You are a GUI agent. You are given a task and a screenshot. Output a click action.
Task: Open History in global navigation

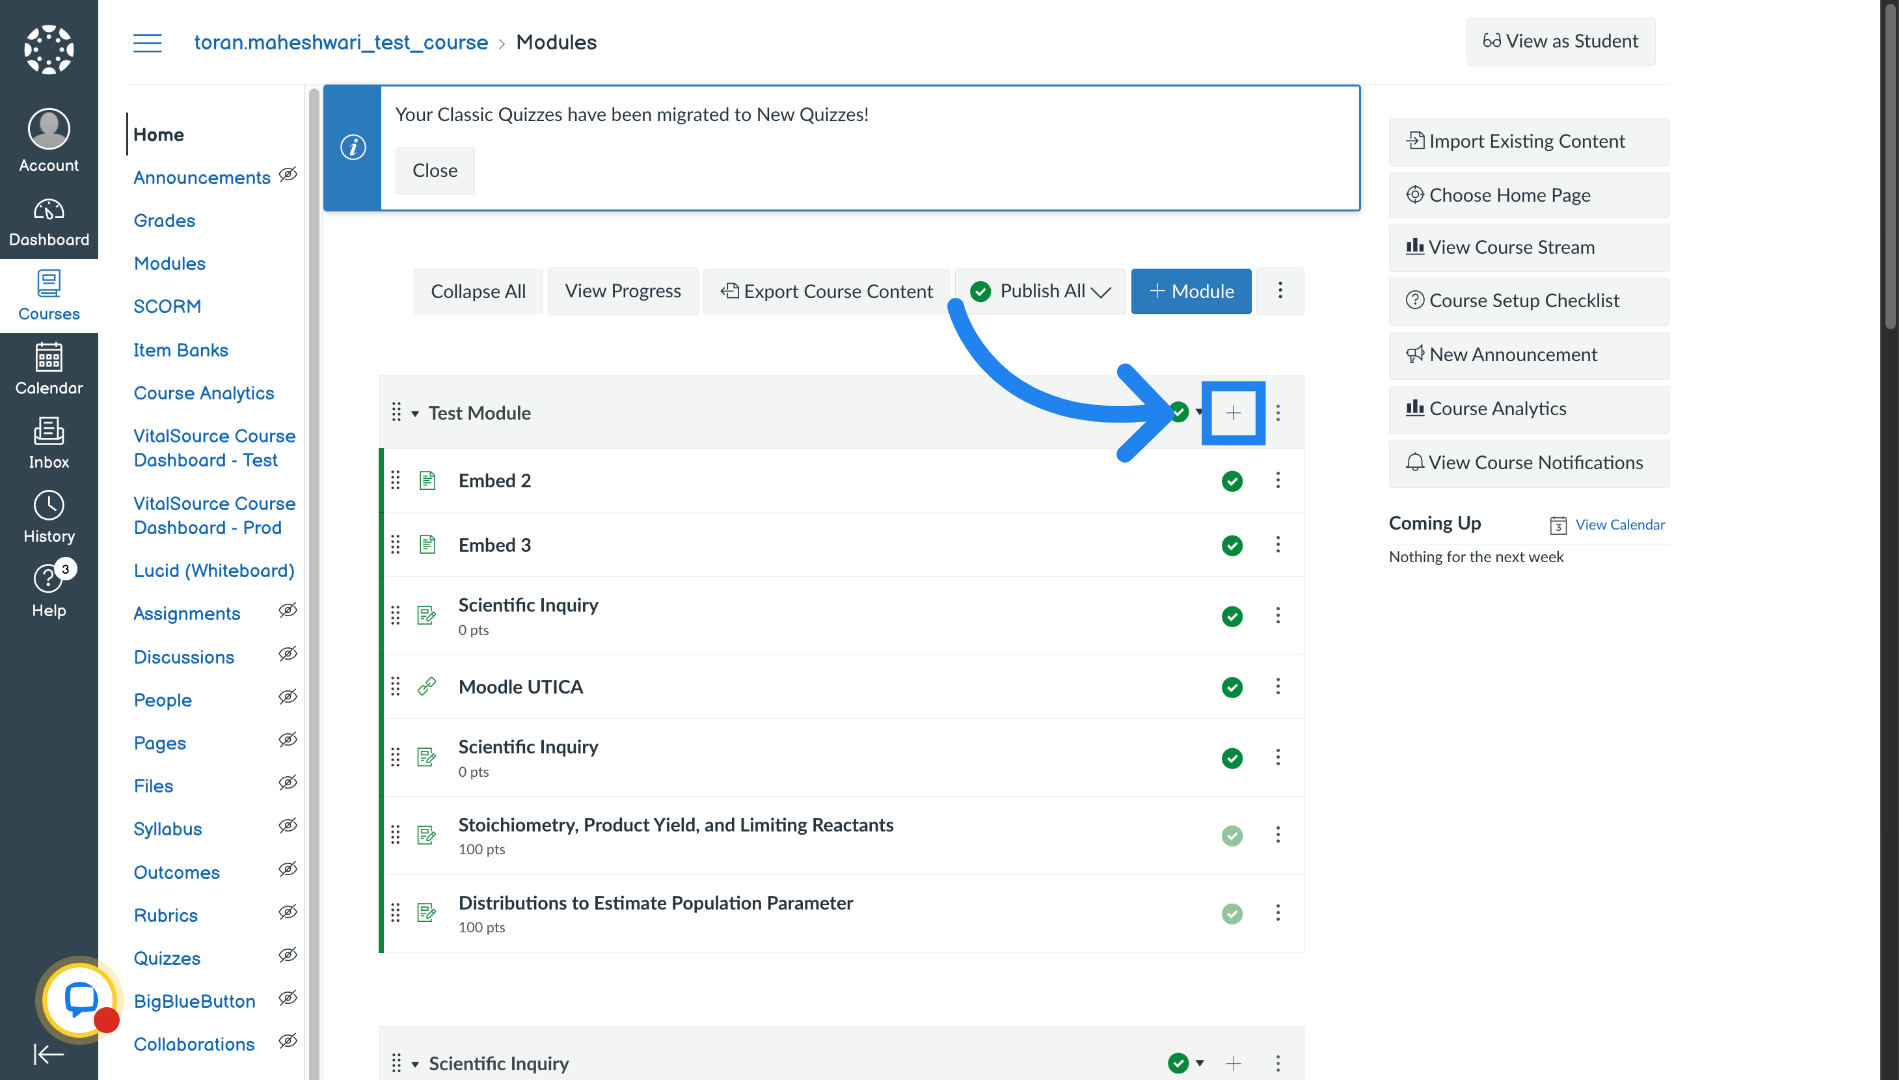pyautogui.click(x=49, y=518)
